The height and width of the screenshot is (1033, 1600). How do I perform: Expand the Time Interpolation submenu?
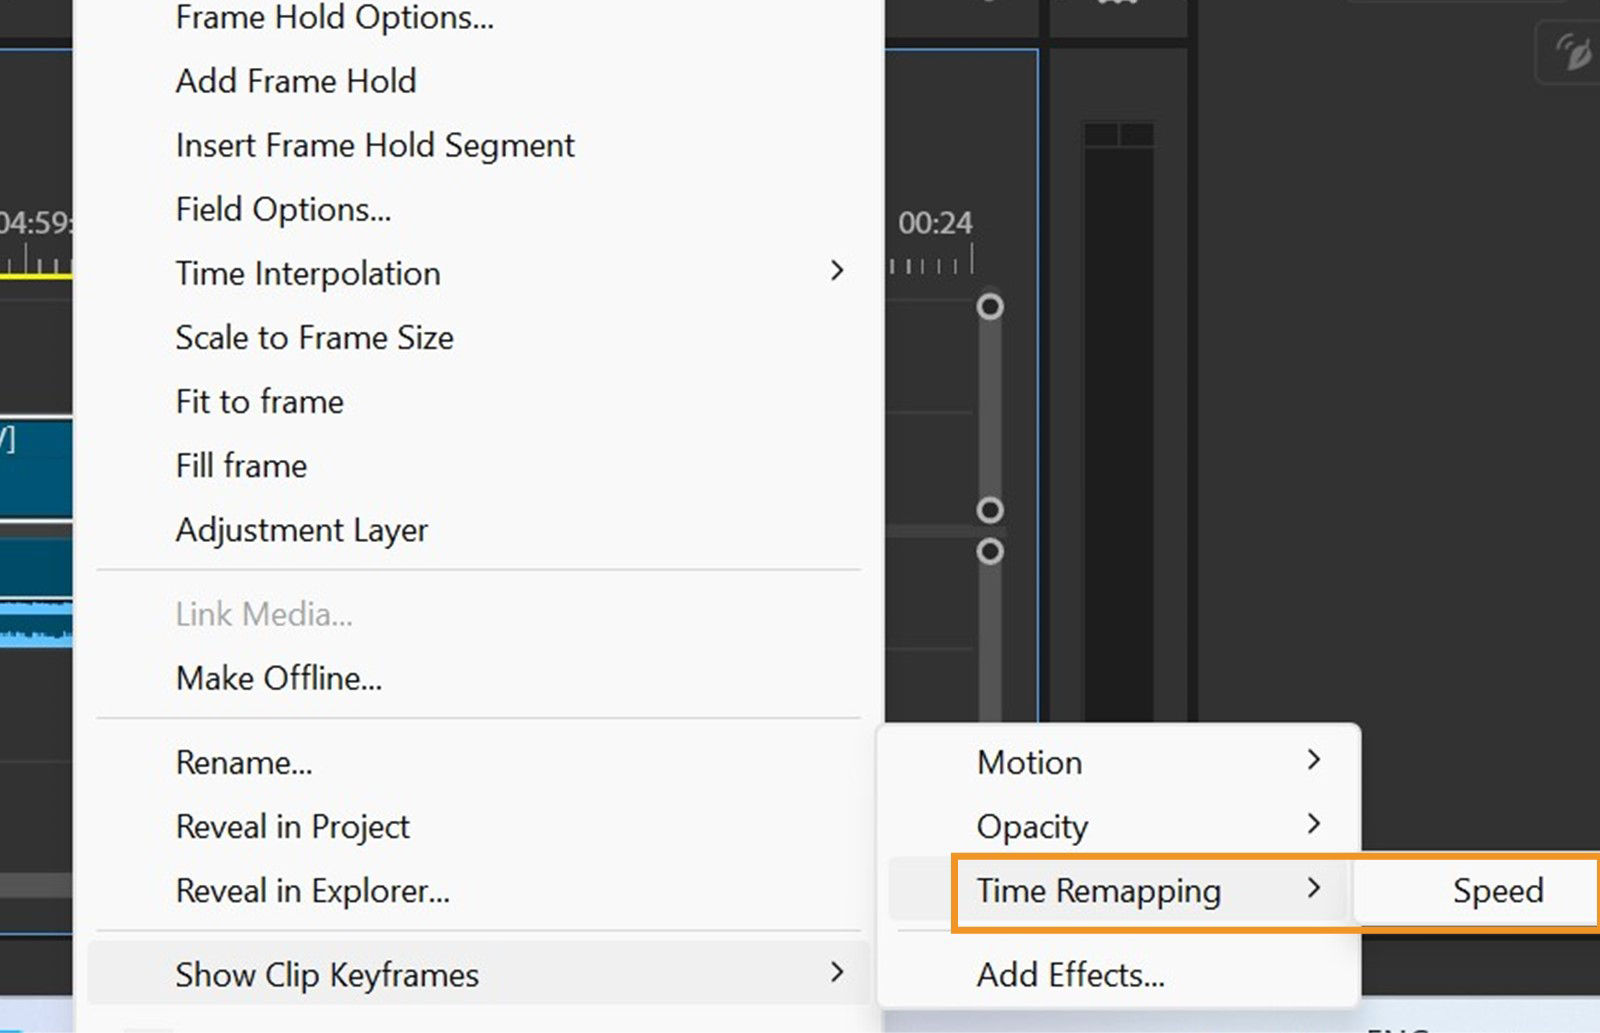[308, 273]
